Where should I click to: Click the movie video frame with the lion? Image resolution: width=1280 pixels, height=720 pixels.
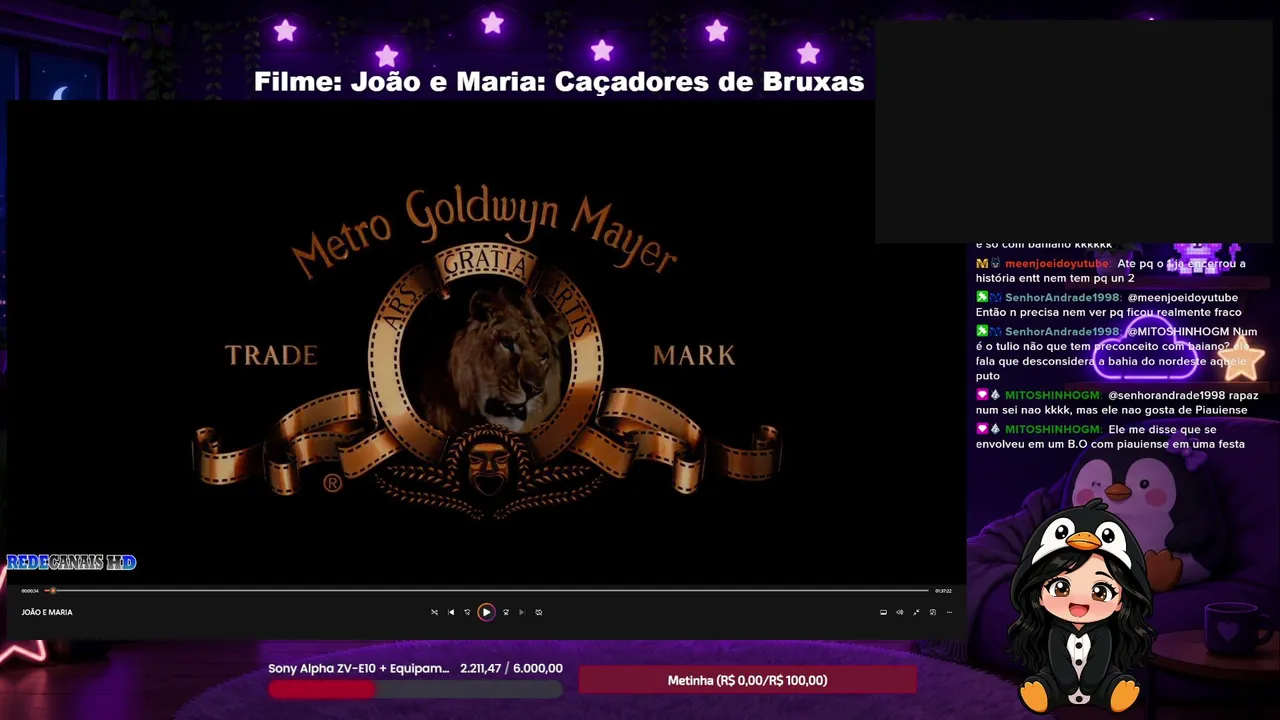coord(487,340)
